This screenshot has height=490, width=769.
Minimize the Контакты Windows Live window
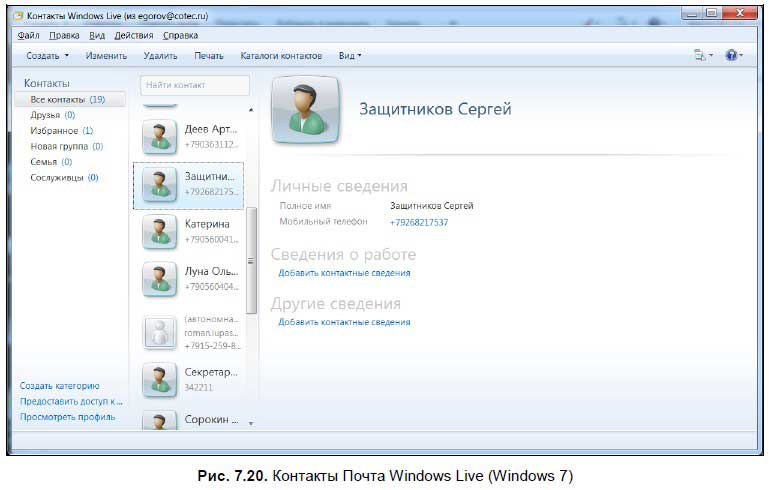pyautogui.click(x=692, y=13)
